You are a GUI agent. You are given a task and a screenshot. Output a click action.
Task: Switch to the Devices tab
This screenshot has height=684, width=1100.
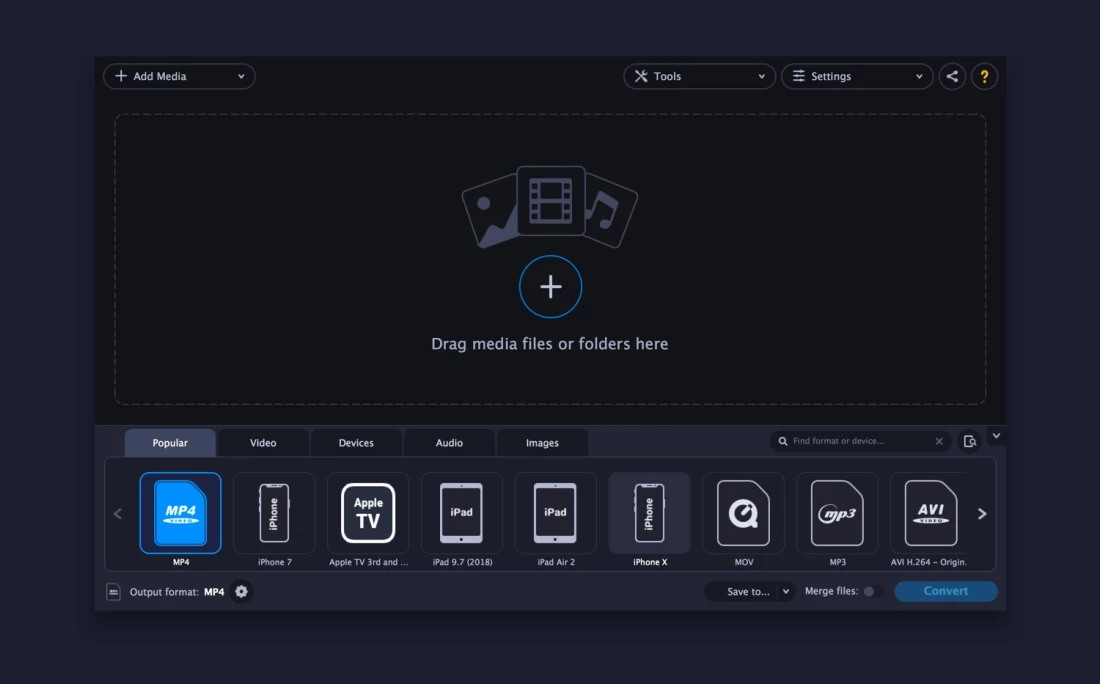click(x=356, y=443)
